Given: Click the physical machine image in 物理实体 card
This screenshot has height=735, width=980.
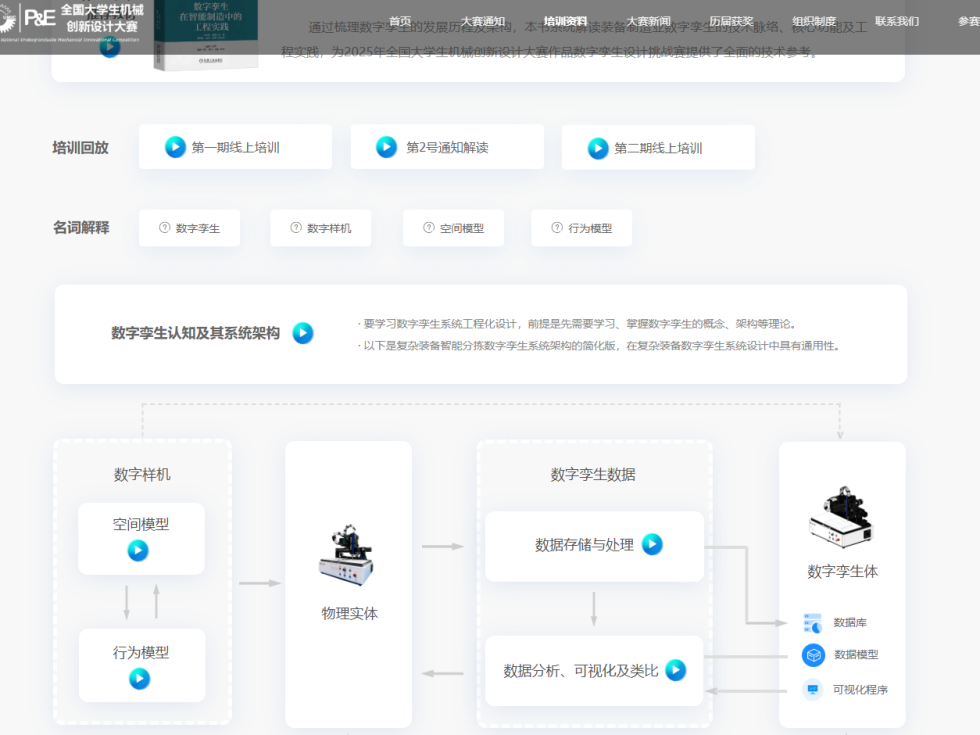Looking at the screenshot, I should (x=348, y=553).
